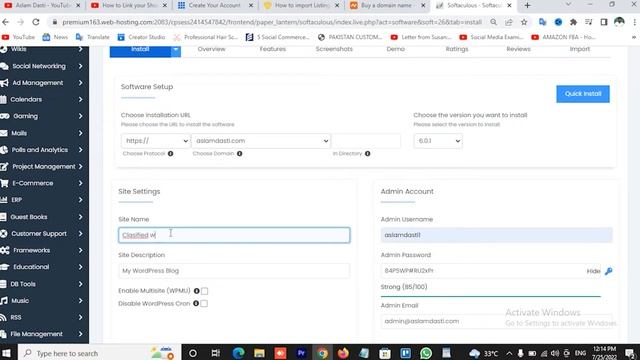The image size is (640, 360).
Task: Open the aslamdasti.com domain dropdown
Action: [x=260, y=141]
